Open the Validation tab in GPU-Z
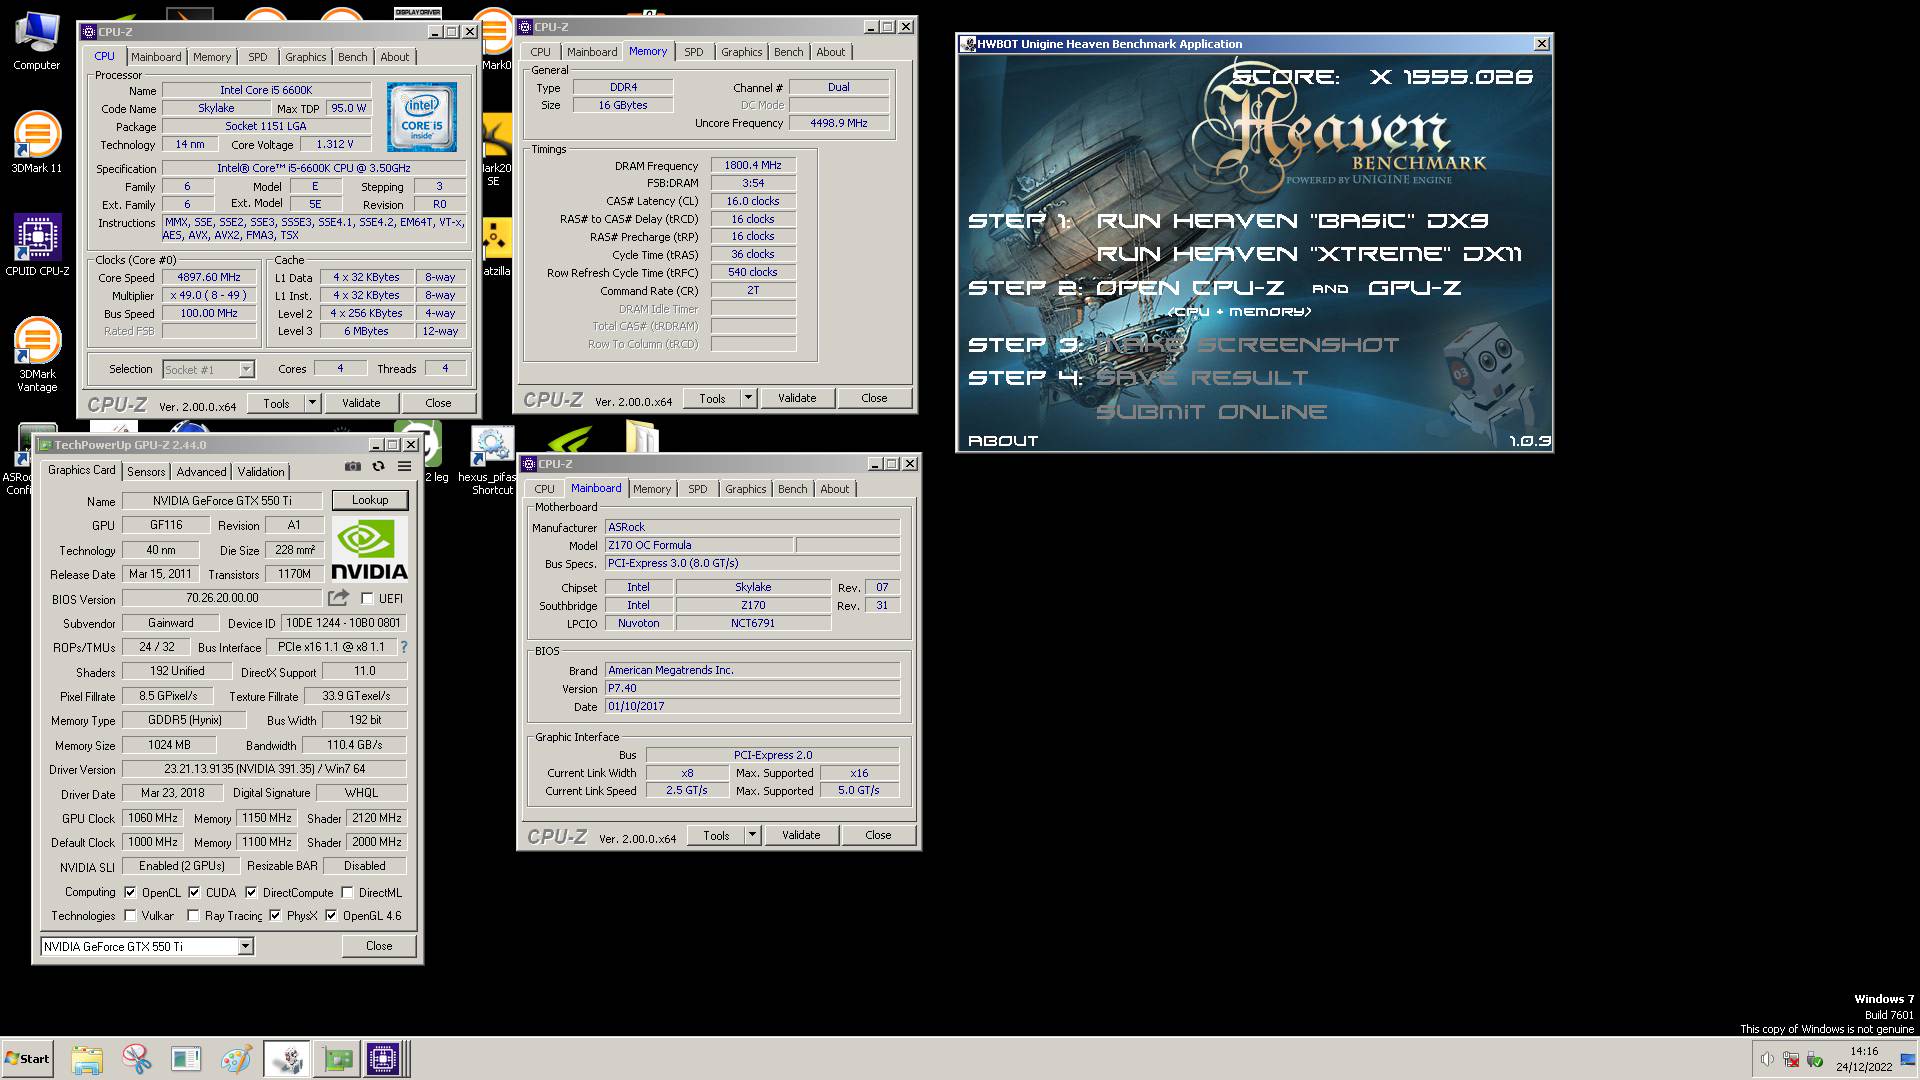The height and width of the screenshot is (1080, 1920). [x=261, y=472]
